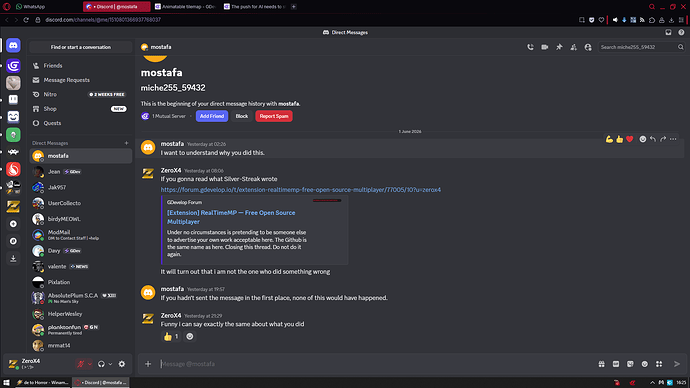This screenshot has height=388, width=690.
Task: Open the green server icon
Action: 13,135
